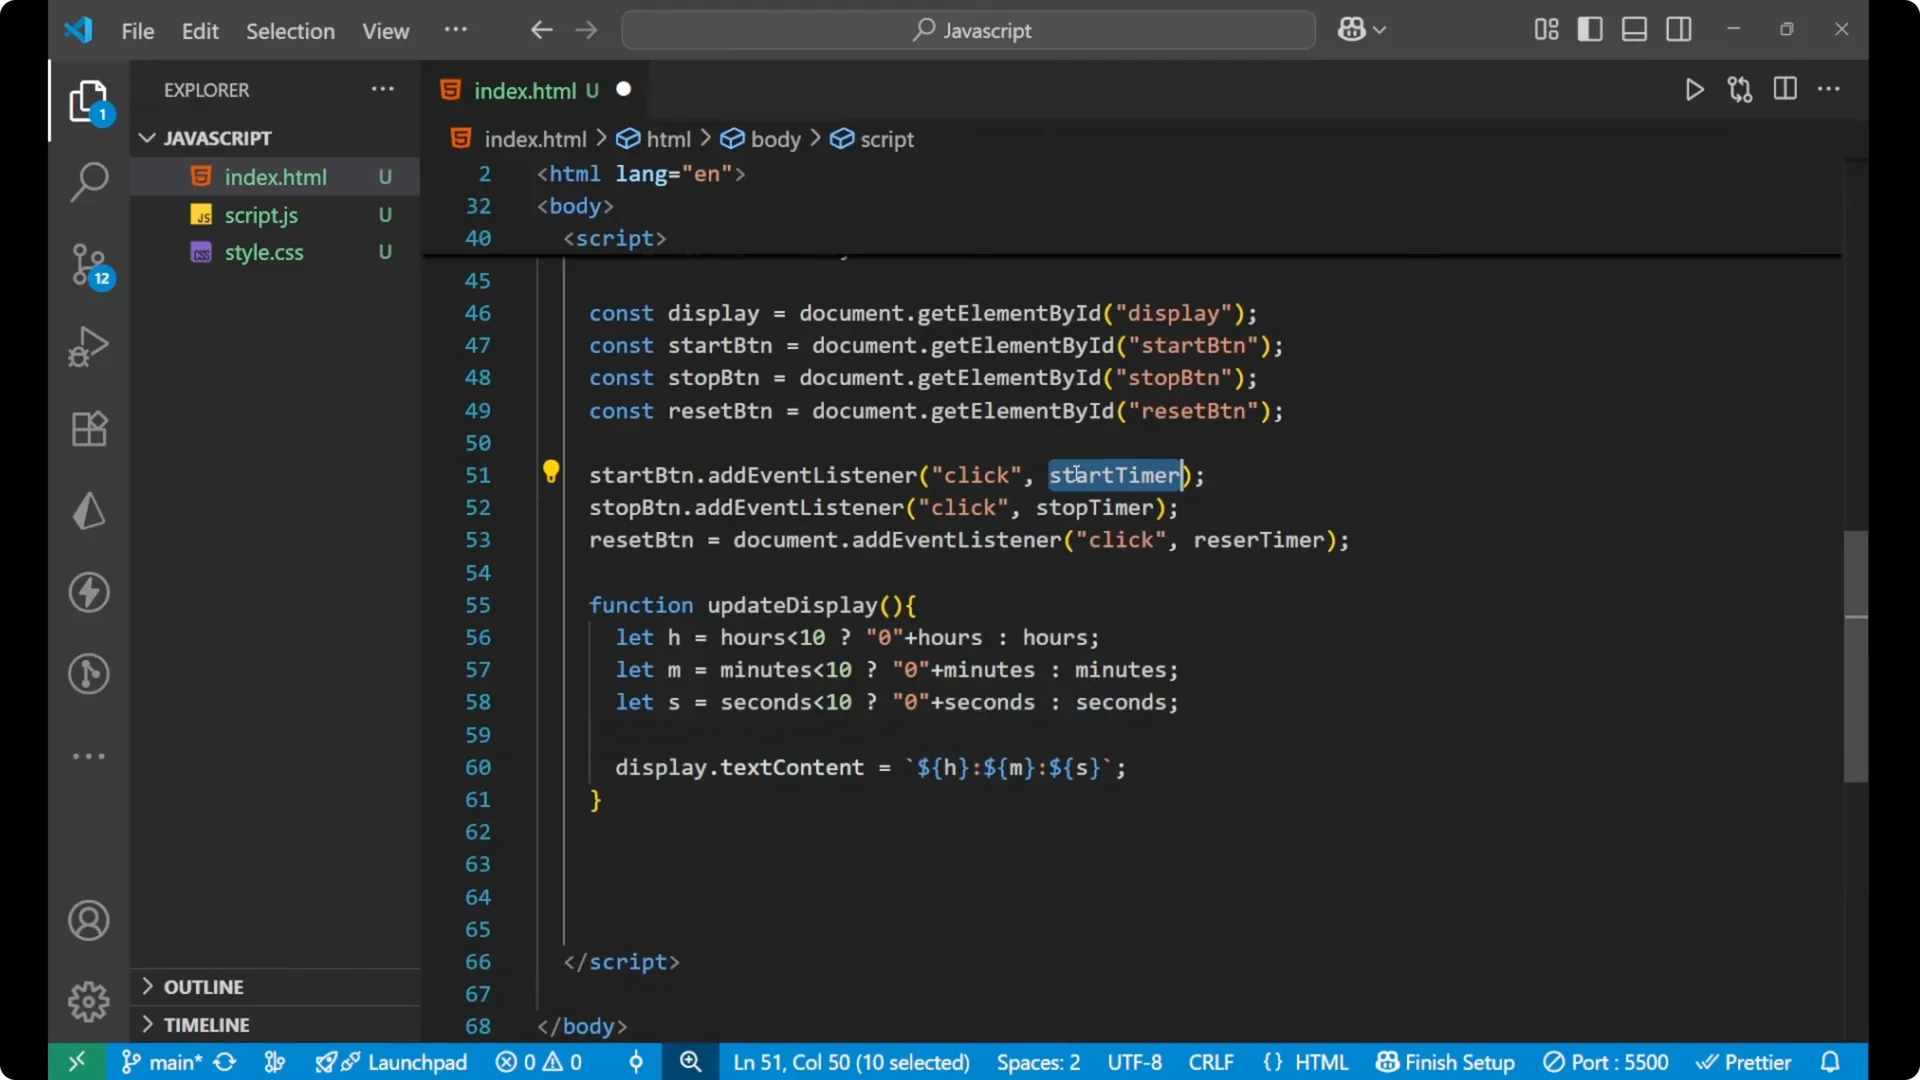Open the Manage settings gear
Viewport: 1920px width, 1080px height.
[89, 1001]
